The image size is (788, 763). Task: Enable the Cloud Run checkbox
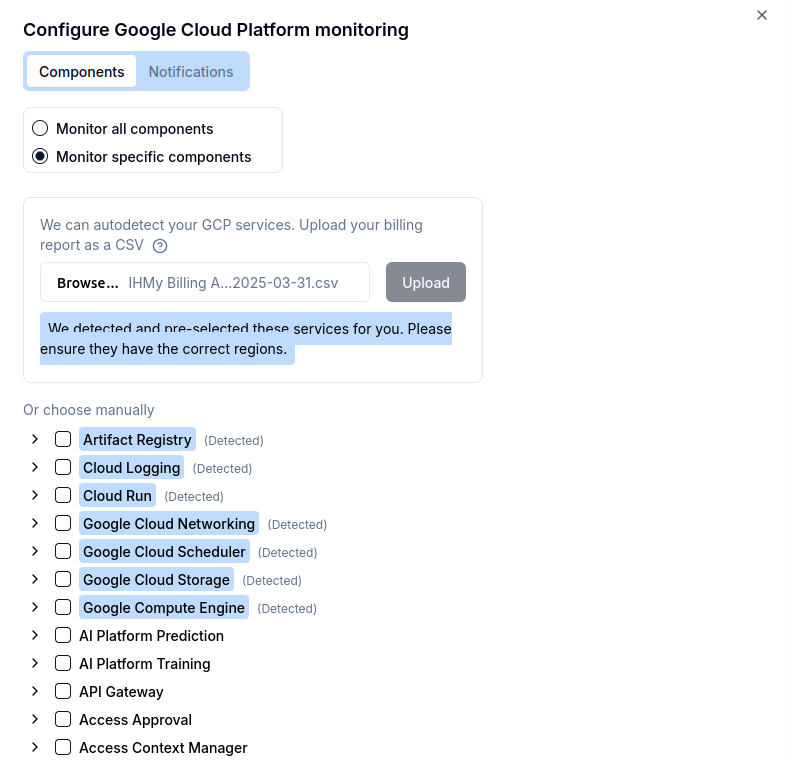click(63, 495)
